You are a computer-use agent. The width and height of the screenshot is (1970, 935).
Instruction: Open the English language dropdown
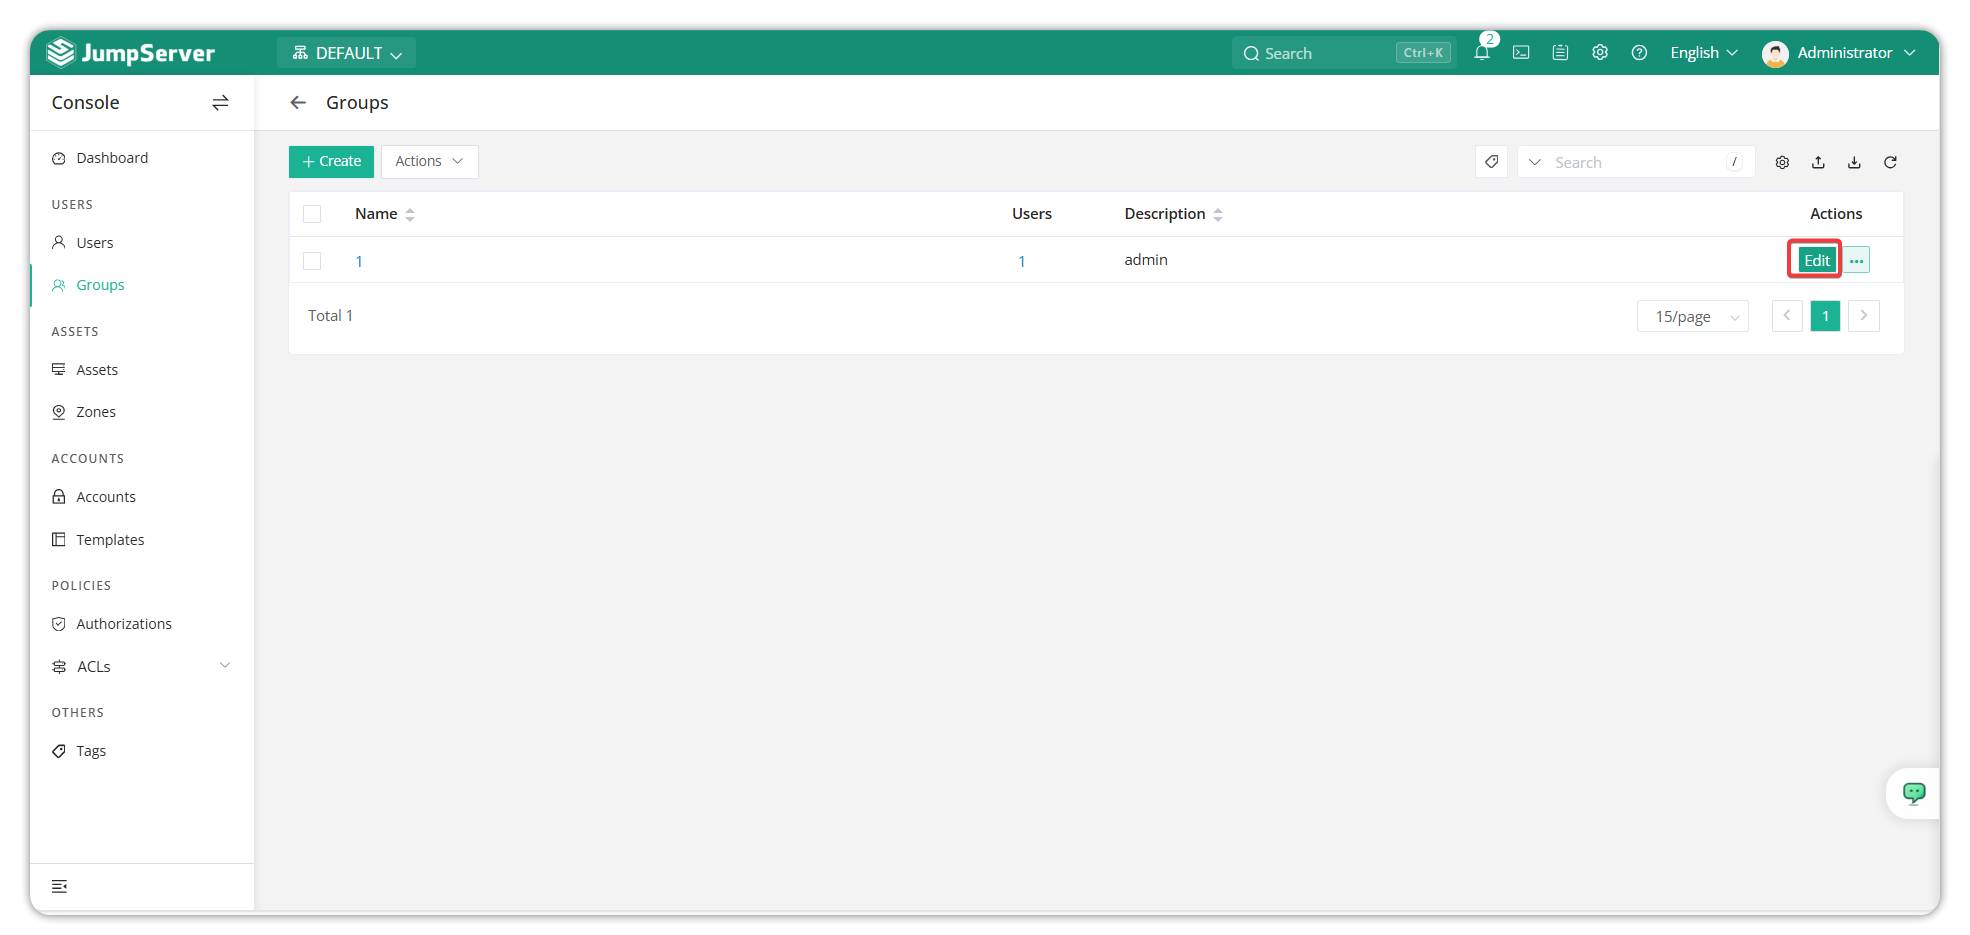point(1704,53)
